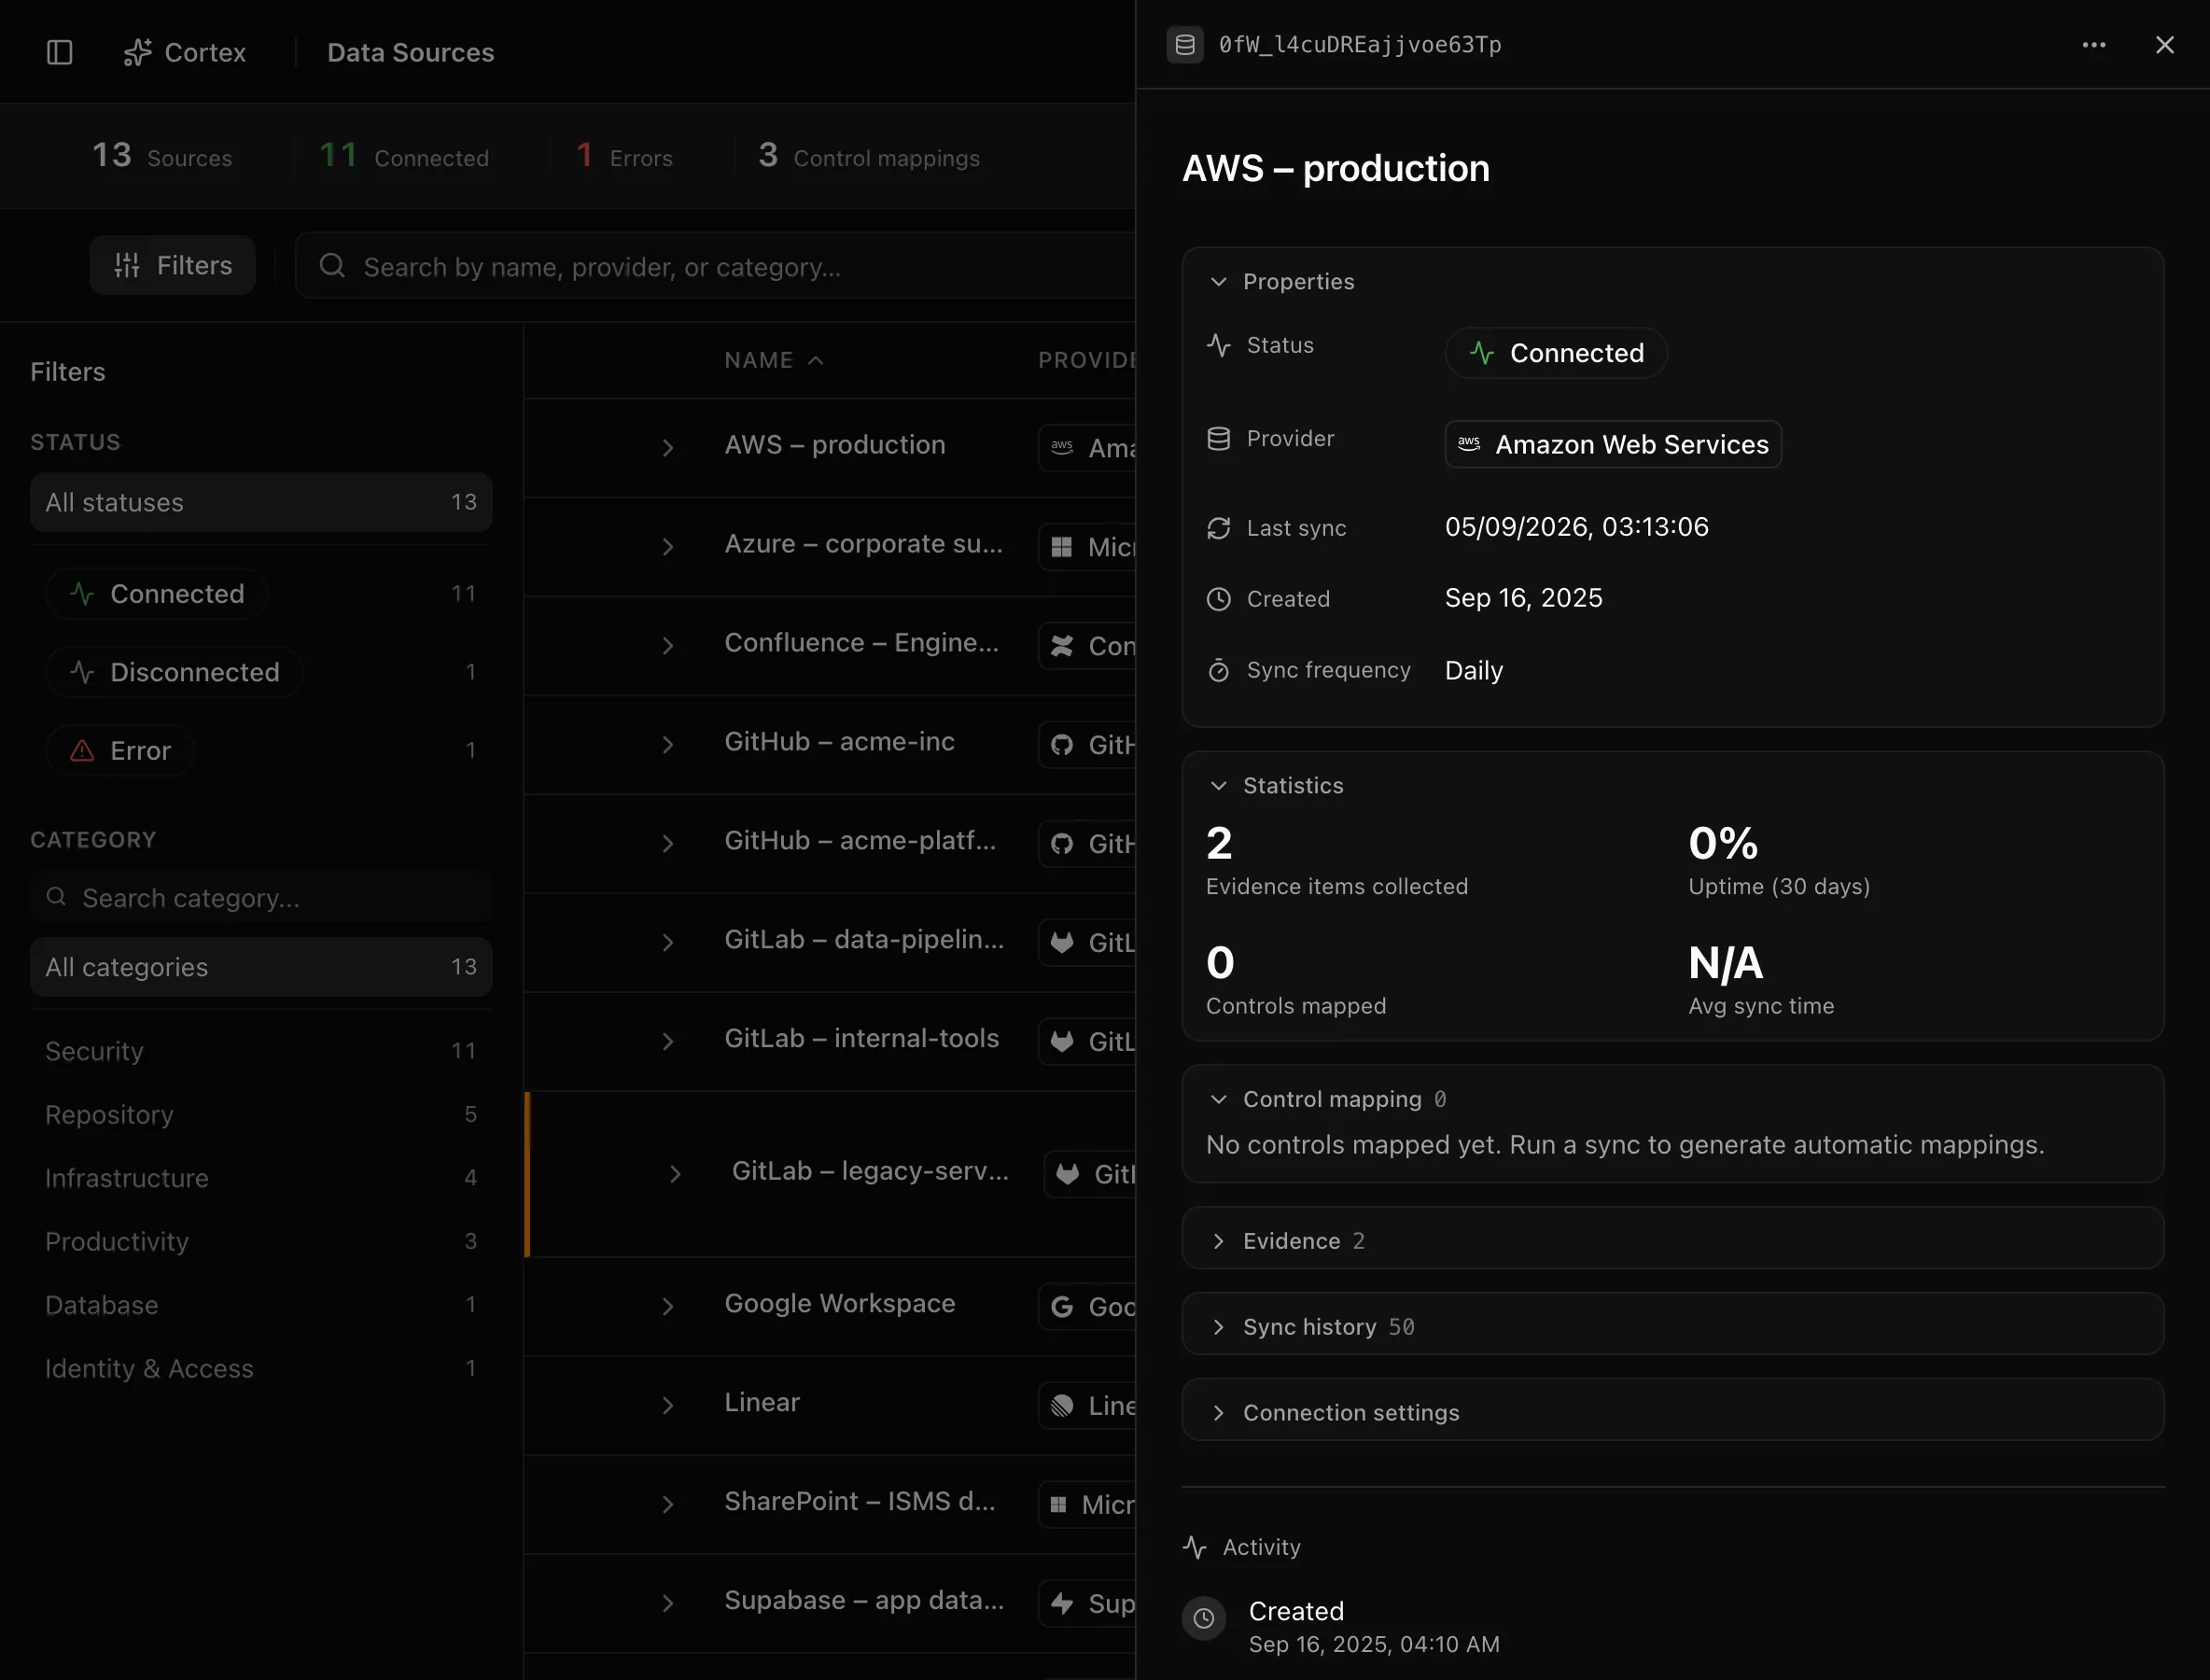This screenshot has width=2210, height=1680.
Task: Sort by the NAME column header
Action: coord(774,360)
